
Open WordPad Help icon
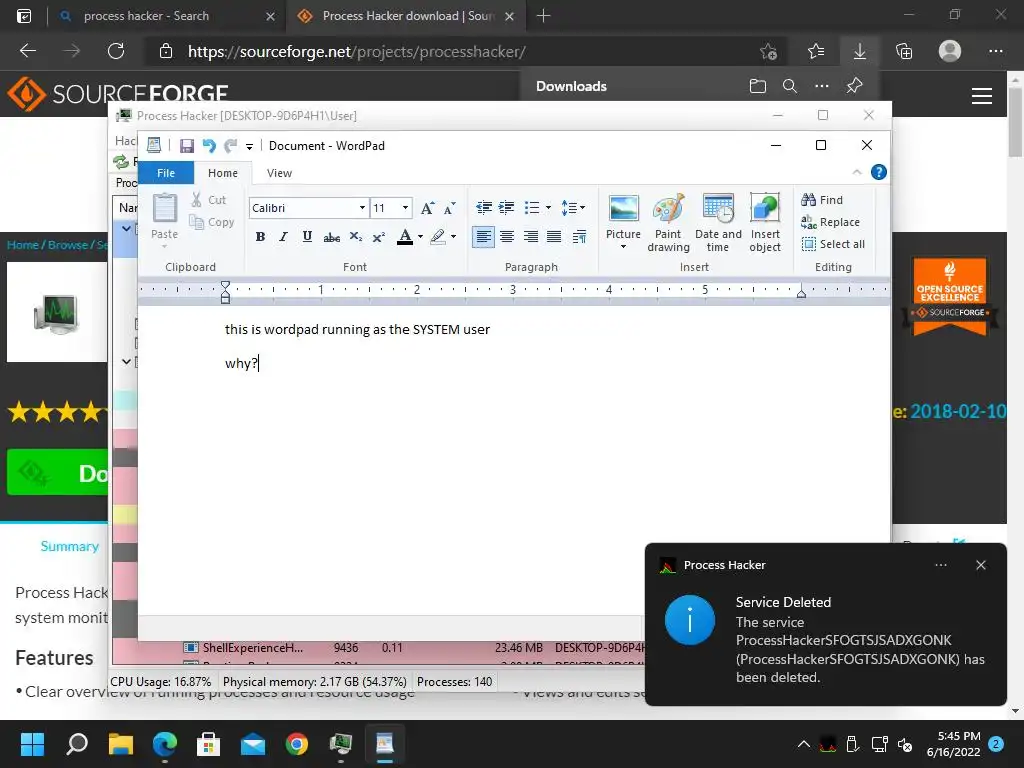coord(879,172)
